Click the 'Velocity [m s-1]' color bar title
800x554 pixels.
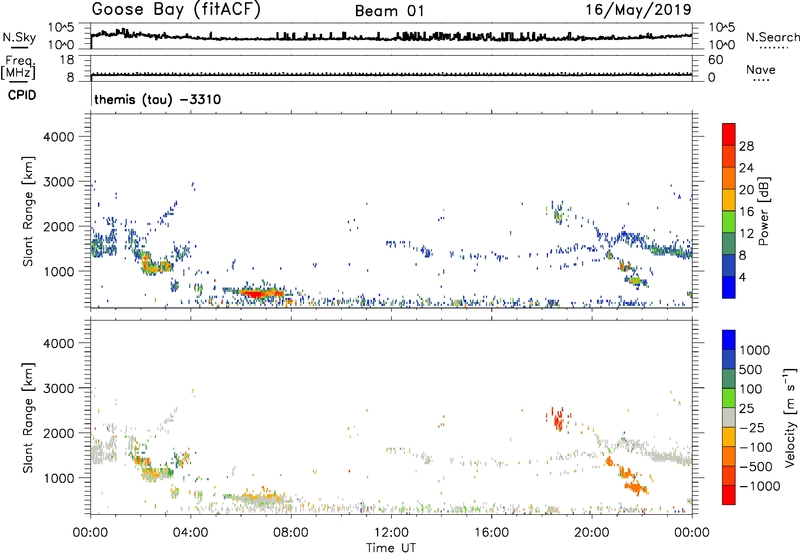(790, 417)
